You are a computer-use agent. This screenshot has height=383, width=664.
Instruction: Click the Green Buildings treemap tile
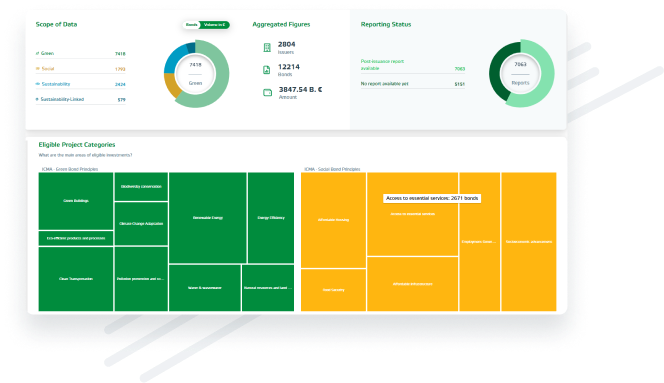76,201
